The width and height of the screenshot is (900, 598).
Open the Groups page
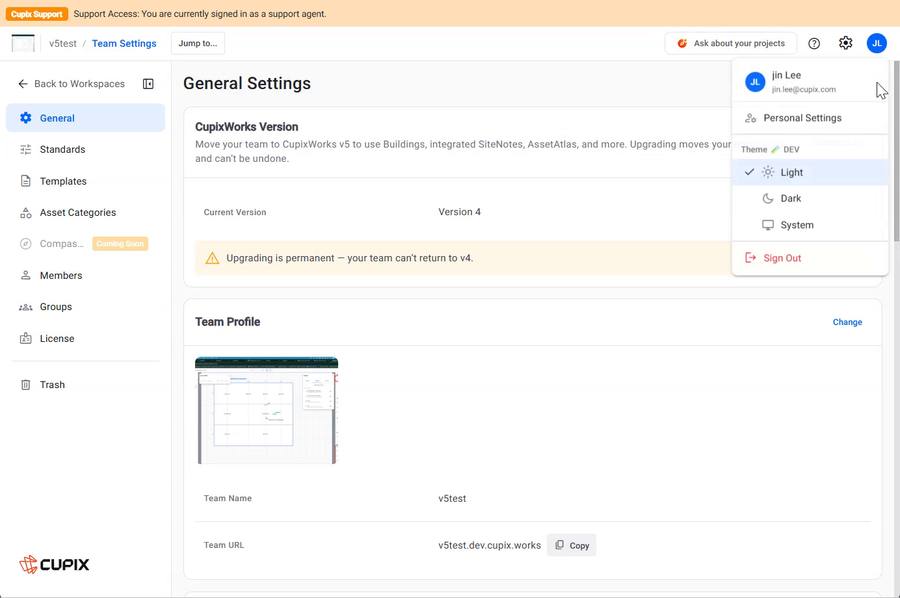coord(86,307)
